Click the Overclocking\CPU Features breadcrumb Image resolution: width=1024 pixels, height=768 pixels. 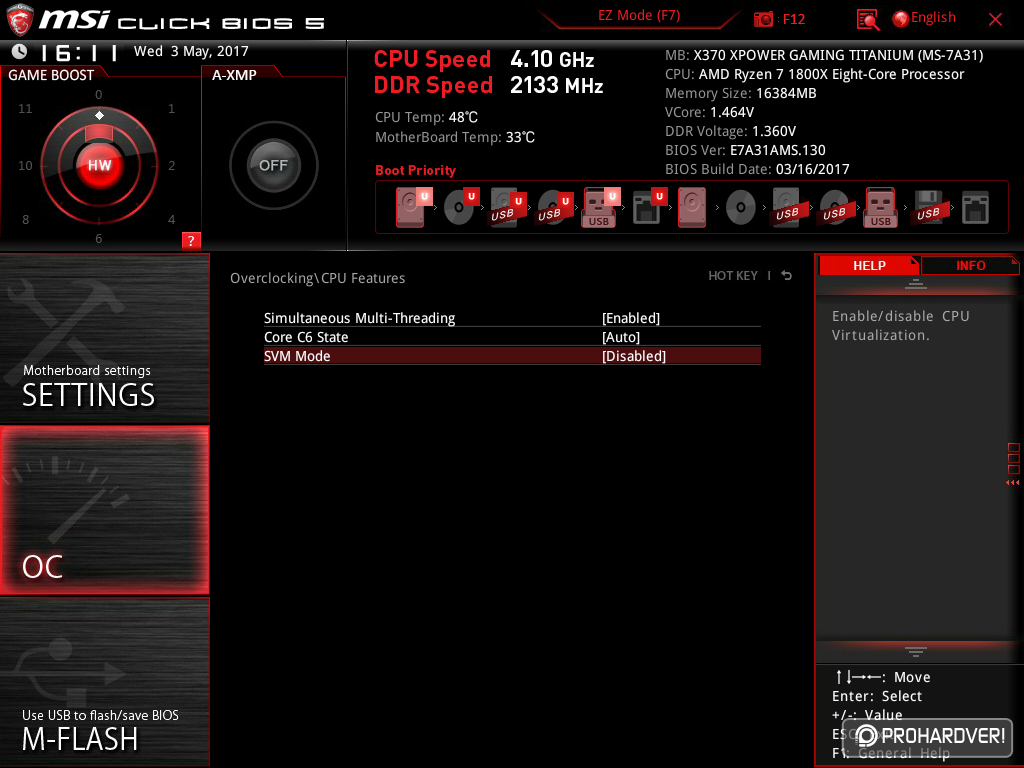(x=317, y=278)
